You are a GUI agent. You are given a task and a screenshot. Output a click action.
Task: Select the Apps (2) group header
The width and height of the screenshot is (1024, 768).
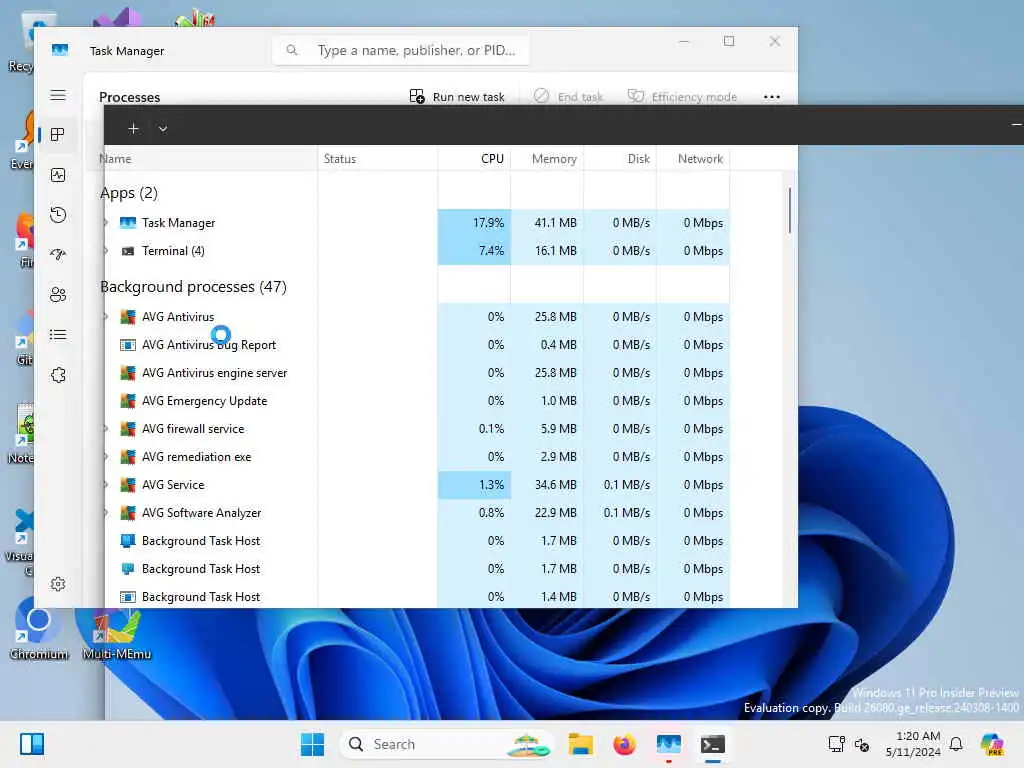(129, 193)
